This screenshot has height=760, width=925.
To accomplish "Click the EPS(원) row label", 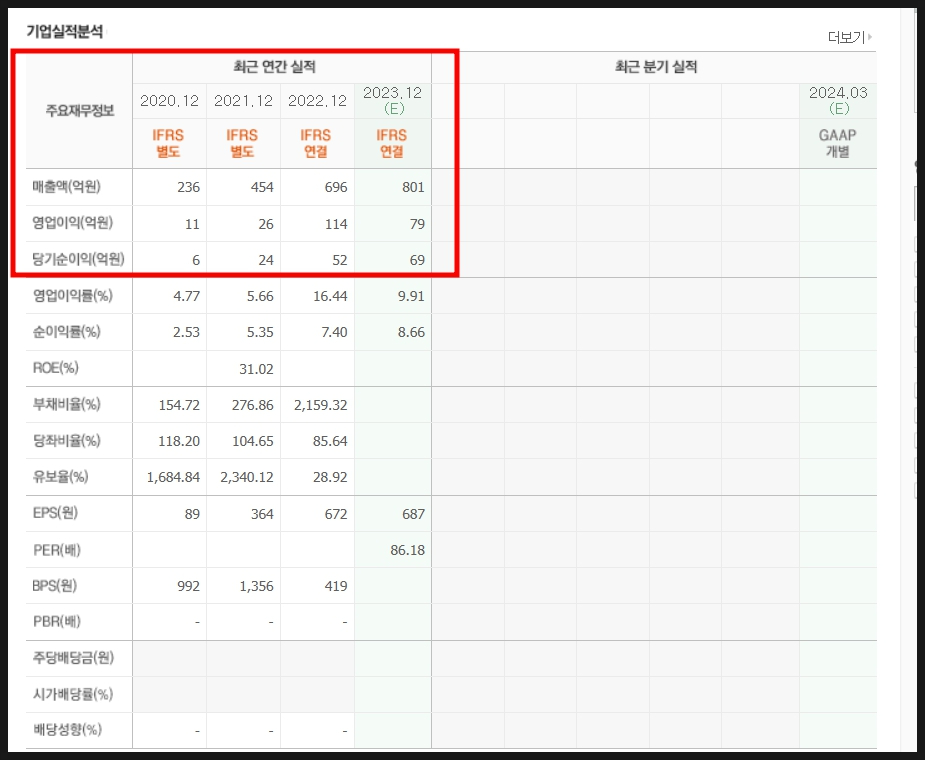I will tap(55, 513).
